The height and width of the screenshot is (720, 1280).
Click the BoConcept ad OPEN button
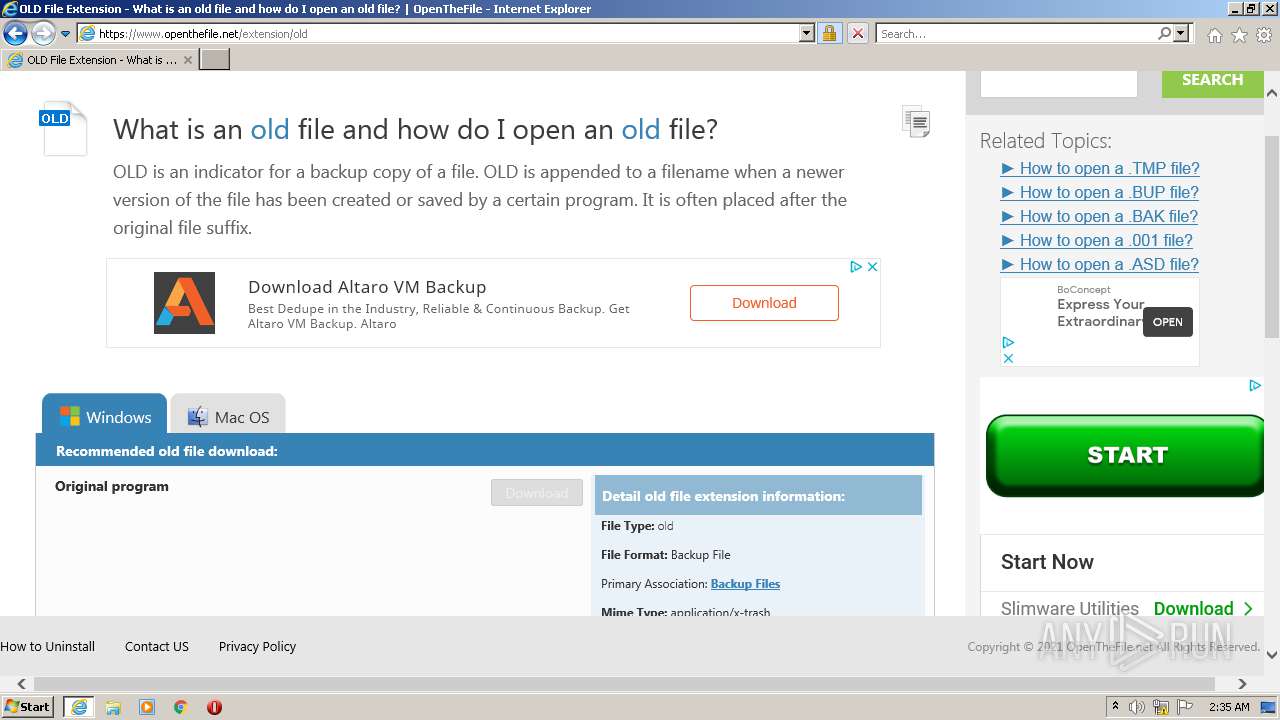(1168, 322)
